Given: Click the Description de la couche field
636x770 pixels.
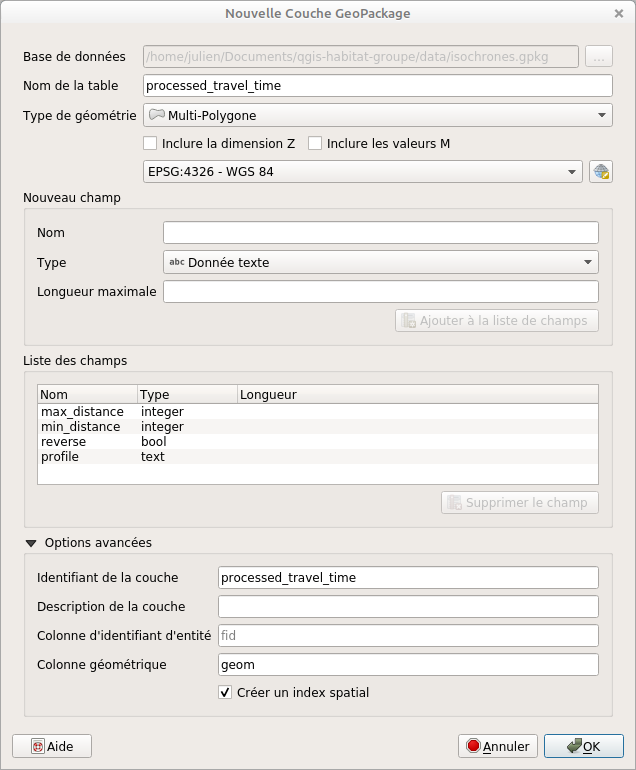Looking at the screenshot, I should point(408,606).
